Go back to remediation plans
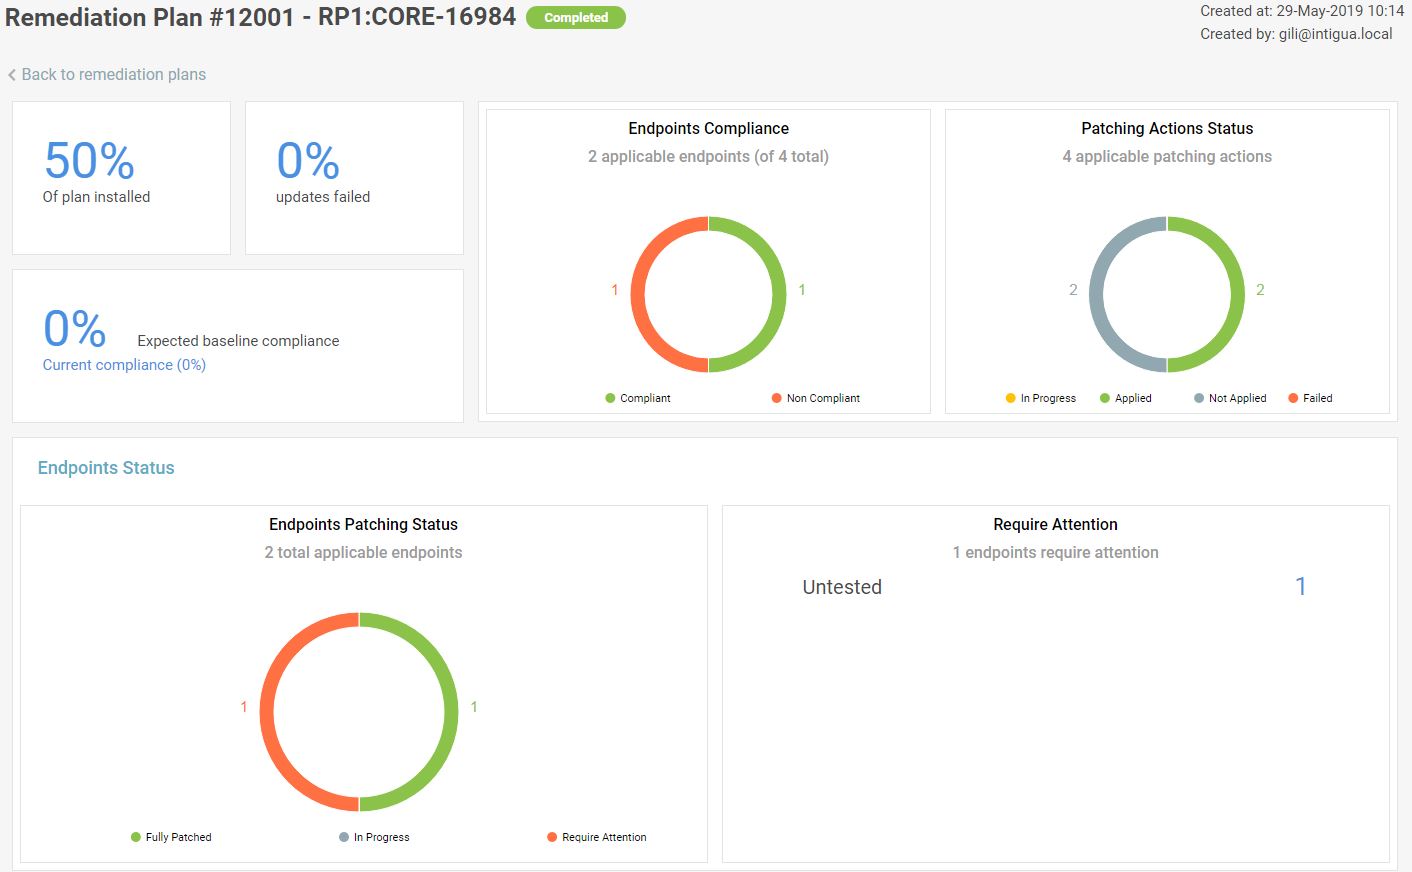The image size is (1412, 872). pyautogui.click(x=107, y=74)
